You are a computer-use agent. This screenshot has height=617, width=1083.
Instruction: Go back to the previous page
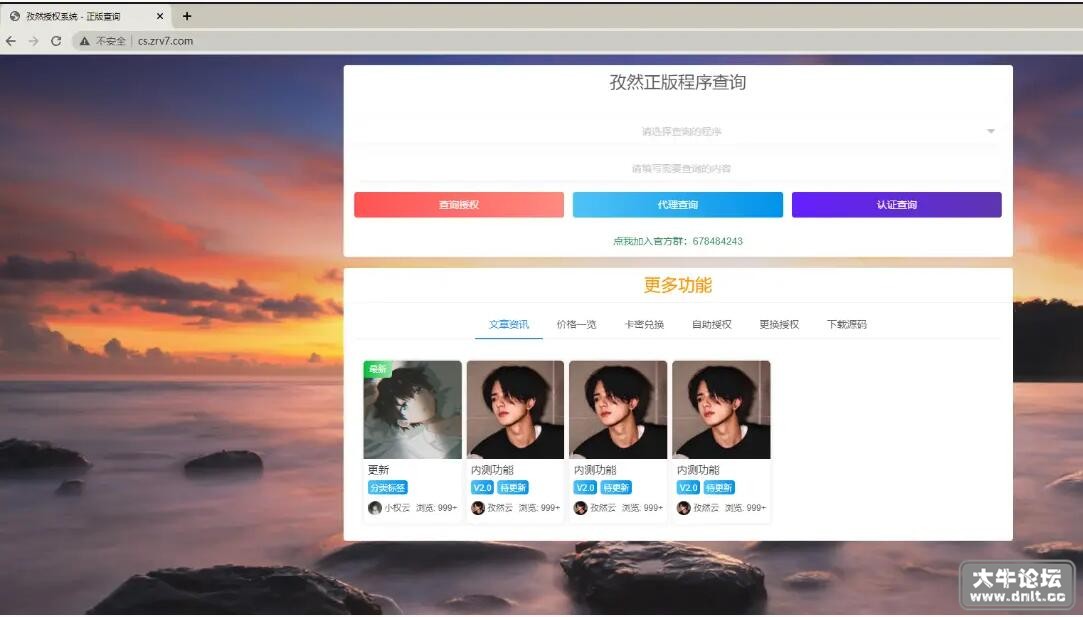click(11, 41)
